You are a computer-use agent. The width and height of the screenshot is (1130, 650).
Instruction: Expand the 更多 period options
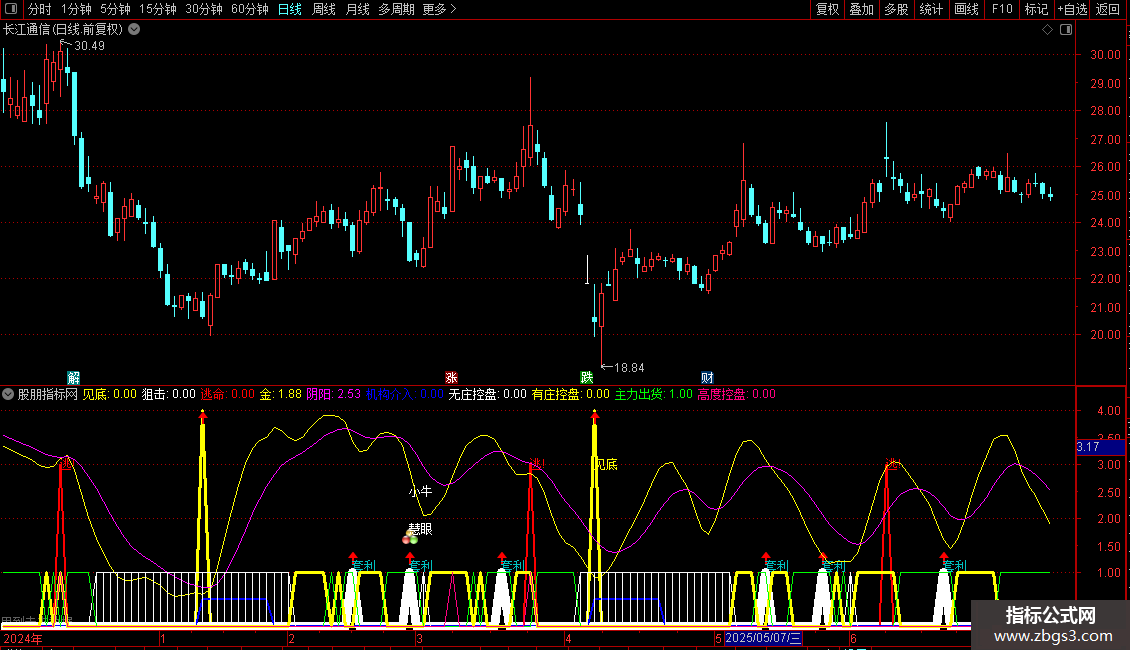[x=439, y=9]
